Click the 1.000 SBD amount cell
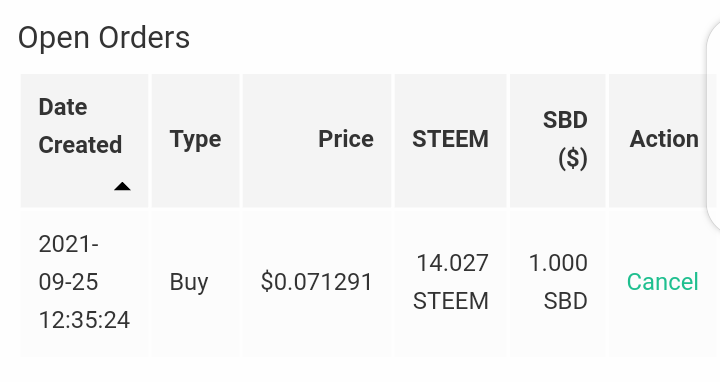This screenshot has height=382, width=720. tap(558, 282)
